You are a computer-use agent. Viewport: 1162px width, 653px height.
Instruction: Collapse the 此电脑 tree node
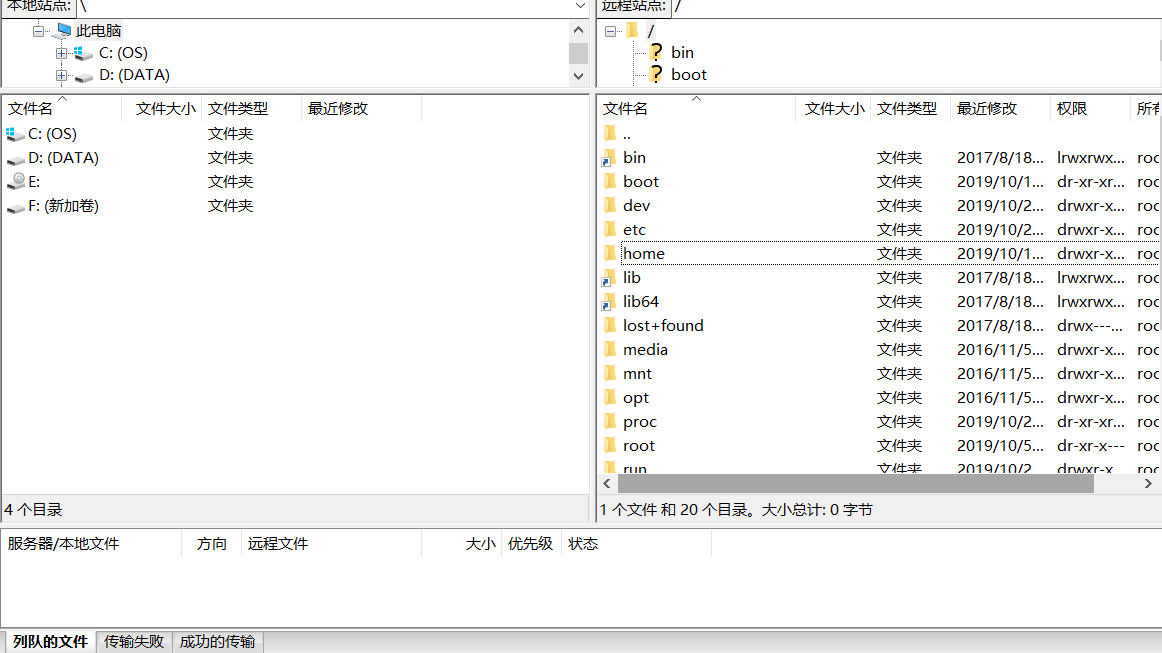coord(39,31)
